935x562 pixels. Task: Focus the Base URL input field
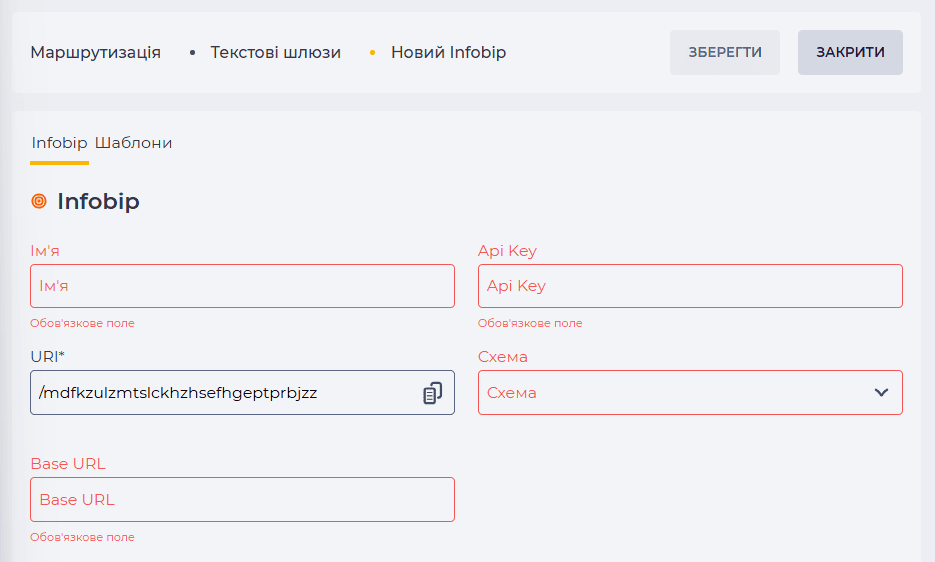pyautogui.click(x=242, y=499)
